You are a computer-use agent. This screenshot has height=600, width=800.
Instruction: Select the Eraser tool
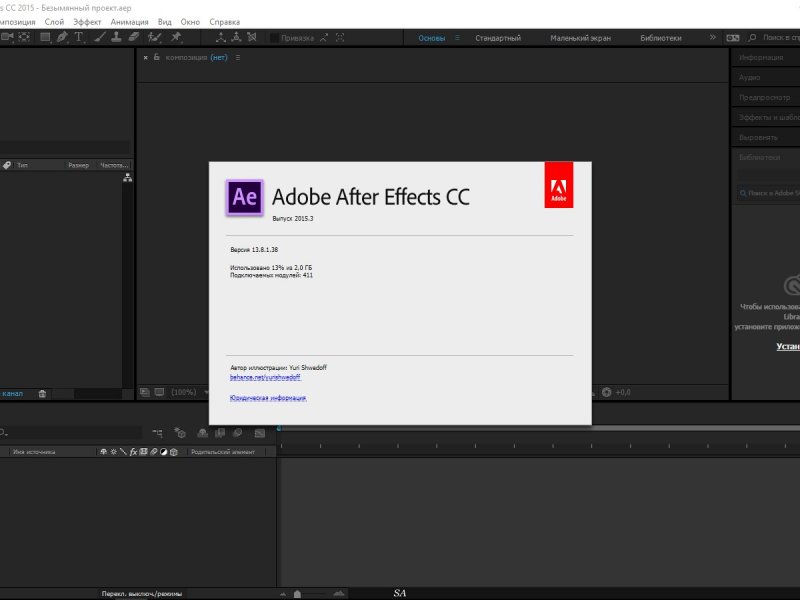134,37
